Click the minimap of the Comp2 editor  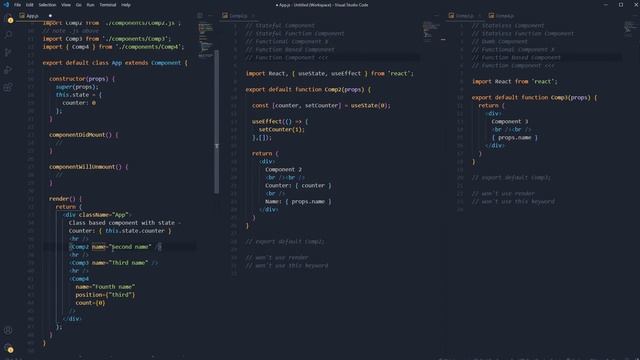(x=431, y=32)
